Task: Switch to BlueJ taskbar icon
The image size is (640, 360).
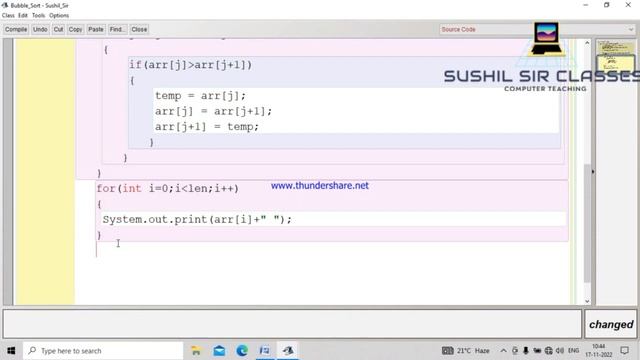Action: [288, 351]
